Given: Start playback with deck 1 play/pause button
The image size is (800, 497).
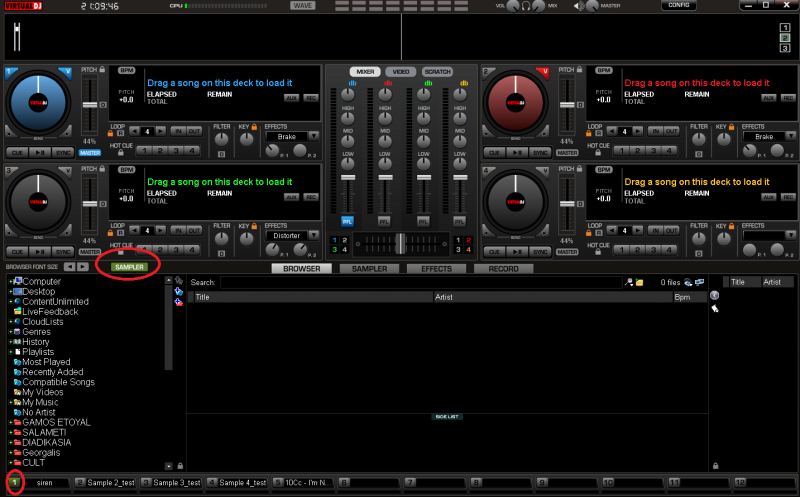Looking at the screenshot, I should 40,153.
